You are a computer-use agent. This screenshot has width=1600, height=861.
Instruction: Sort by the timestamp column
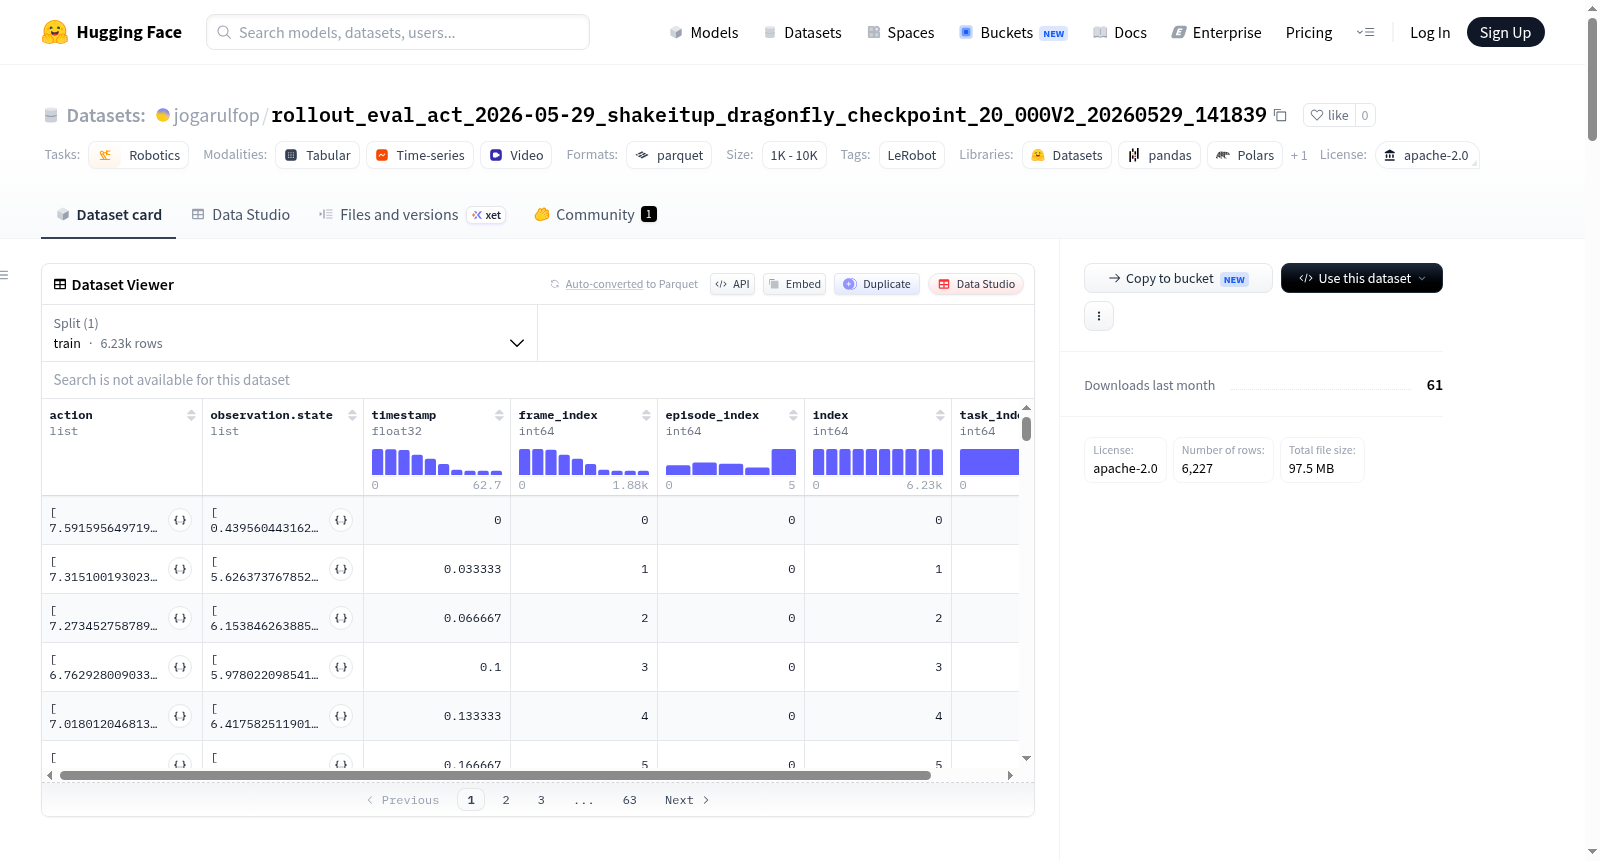(x=499, y=415)
